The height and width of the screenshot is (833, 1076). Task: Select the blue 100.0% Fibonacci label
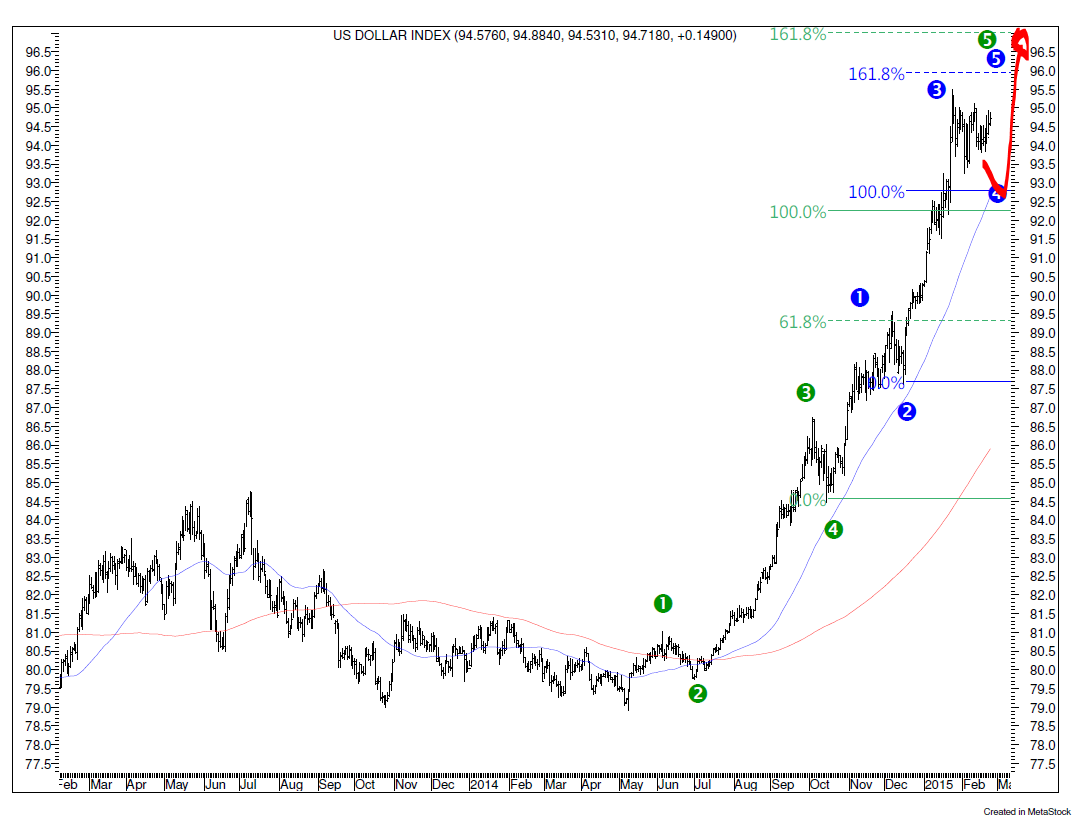[876, 192]
